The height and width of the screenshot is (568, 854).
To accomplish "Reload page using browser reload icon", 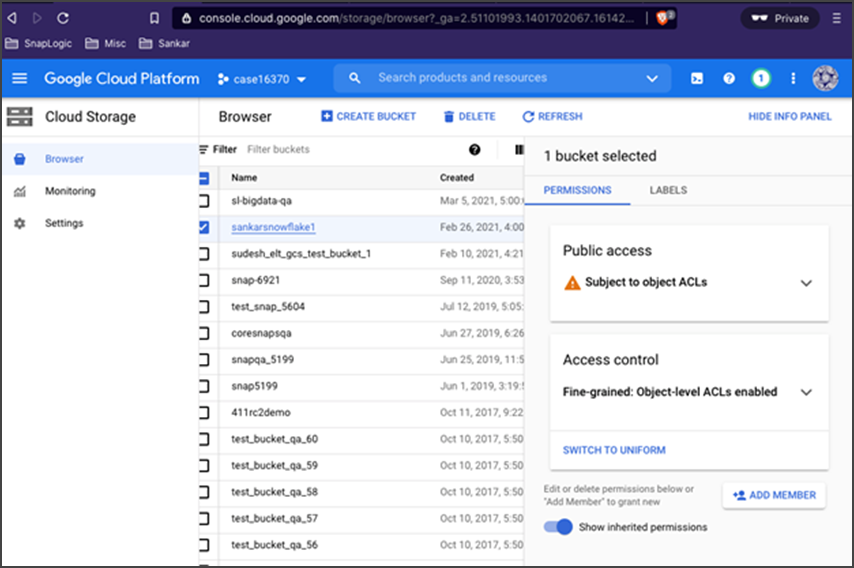I will click(63, 18).
